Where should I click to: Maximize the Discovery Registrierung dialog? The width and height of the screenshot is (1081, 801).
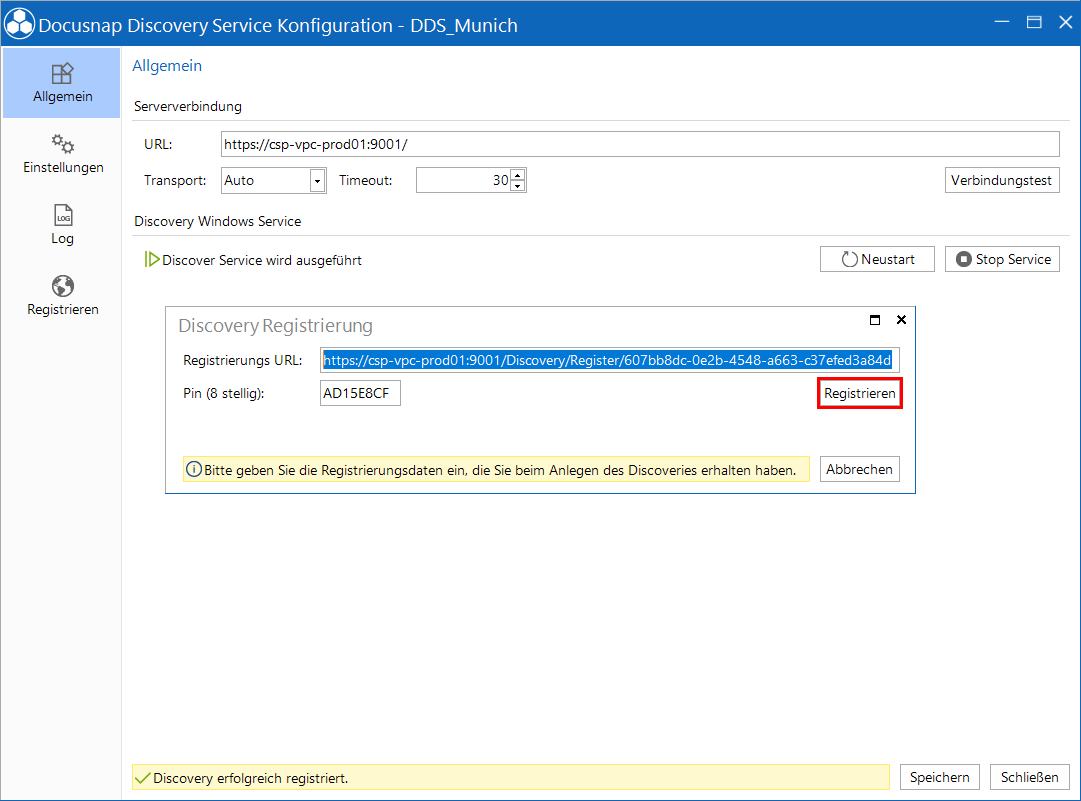[x=875, y=320]
